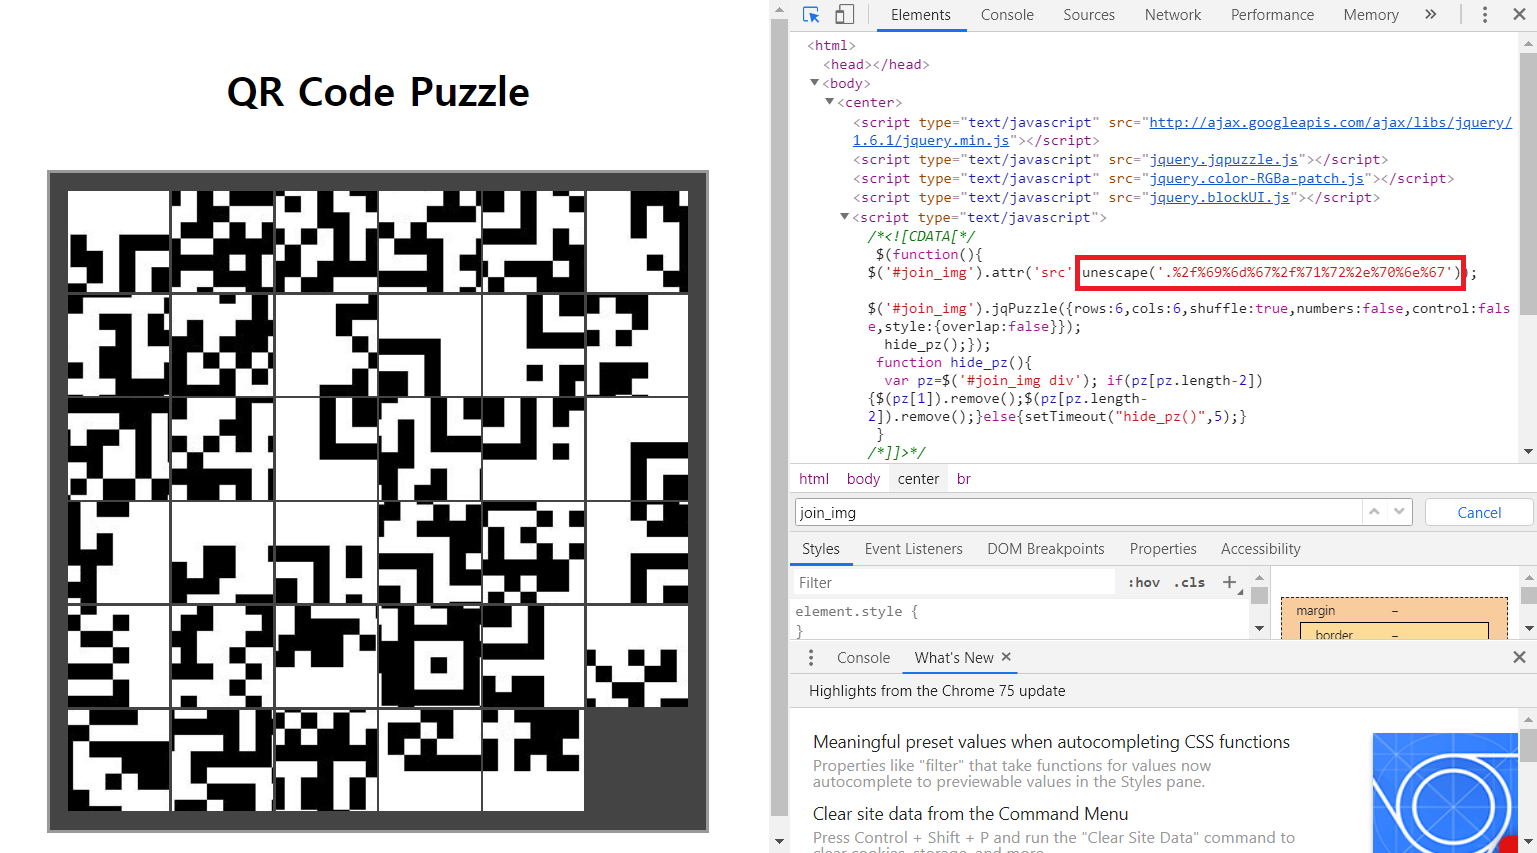Click 'Meaningful preset values' heading text
The height and width of the screenshot is (853, 1537).
click(1051, 742)
